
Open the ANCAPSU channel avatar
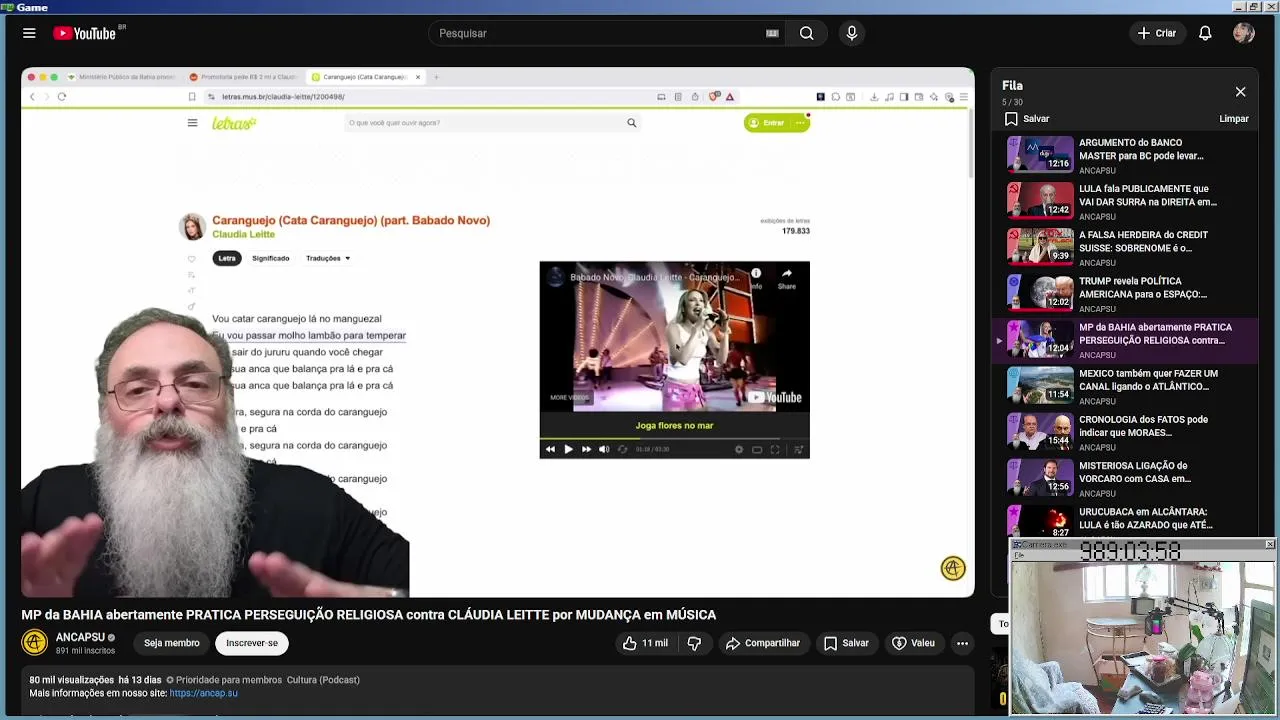coord(35,642)
